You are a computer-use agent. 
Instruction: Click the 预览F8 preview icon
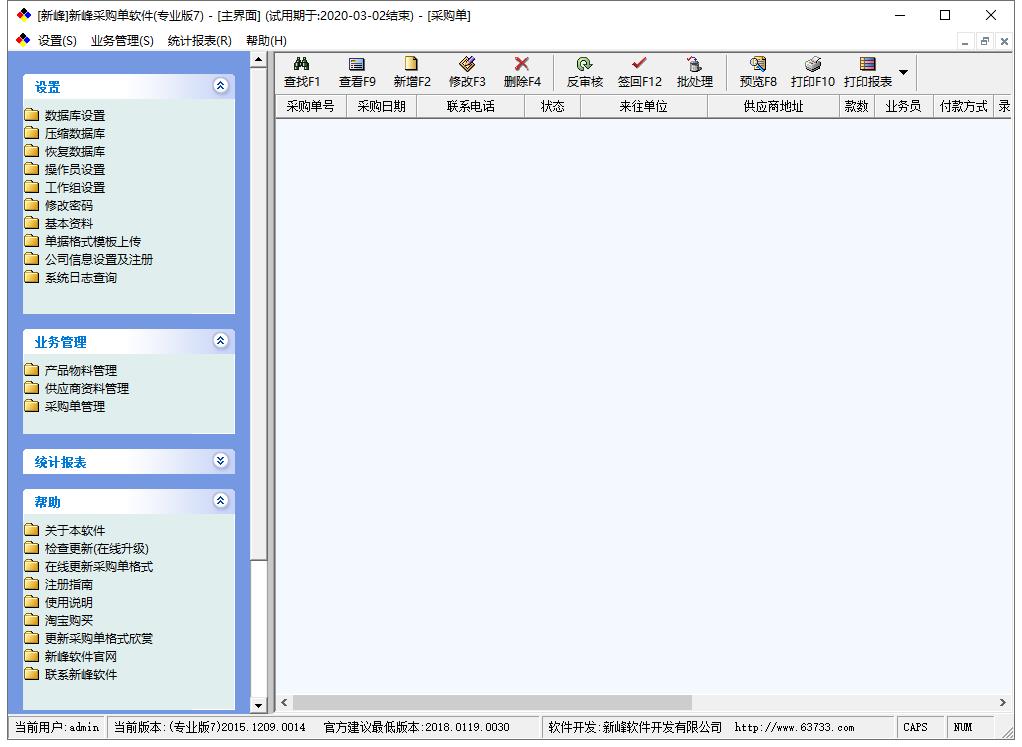coord(757,64)
